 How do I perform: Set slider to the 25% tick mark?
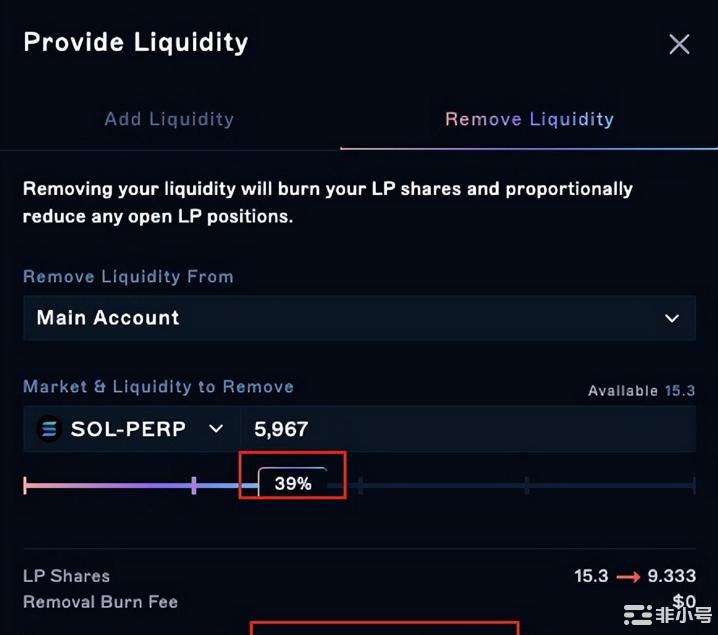tap(194, 485)
